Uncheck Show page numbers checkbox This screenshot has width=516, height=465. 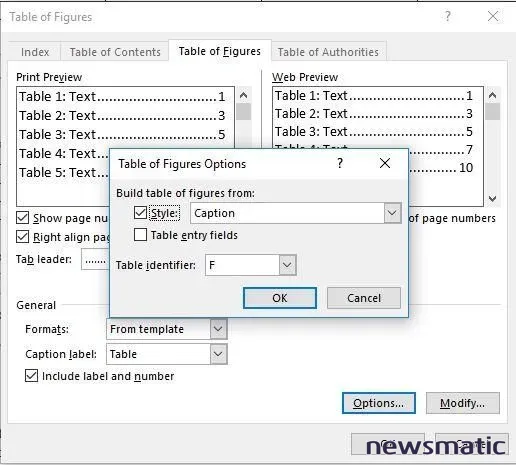pyautogui.click(x=22, y=218)
